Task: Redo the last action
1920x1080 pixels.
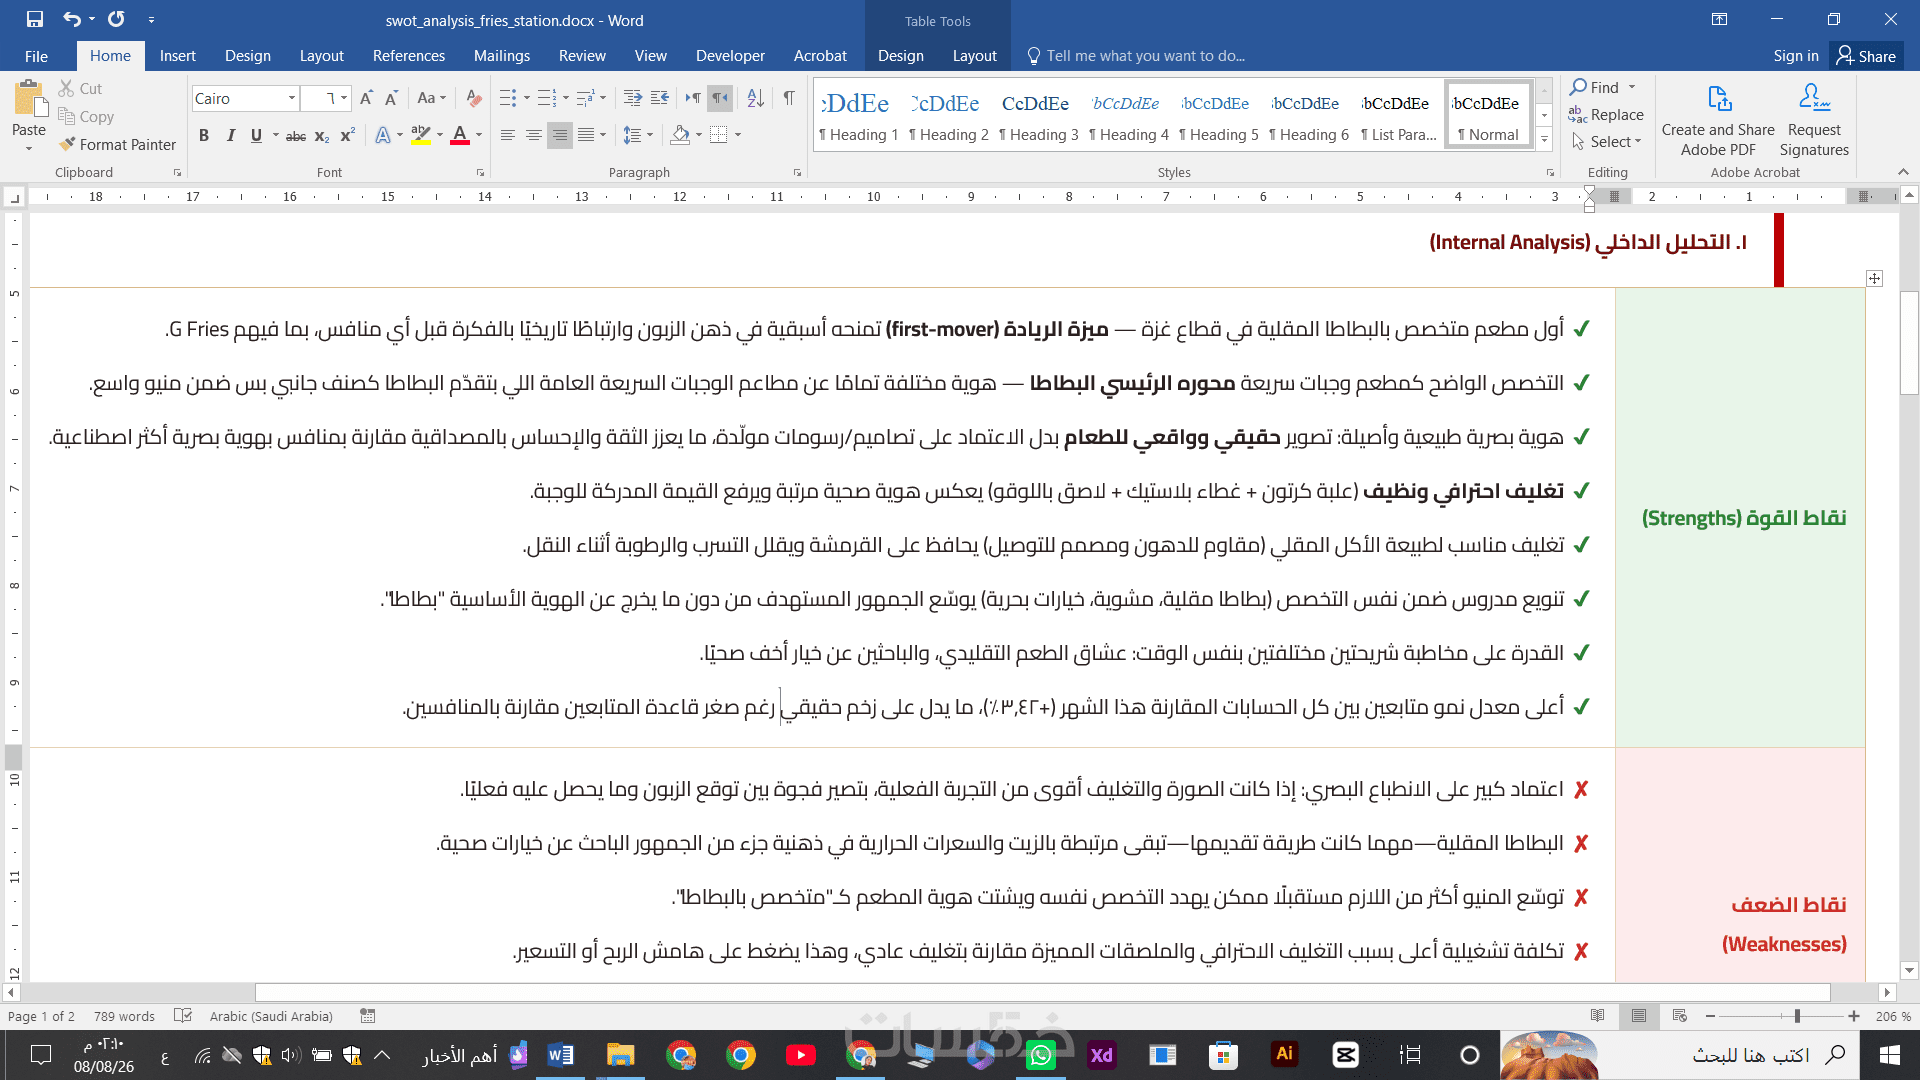Action: point(116,19)
